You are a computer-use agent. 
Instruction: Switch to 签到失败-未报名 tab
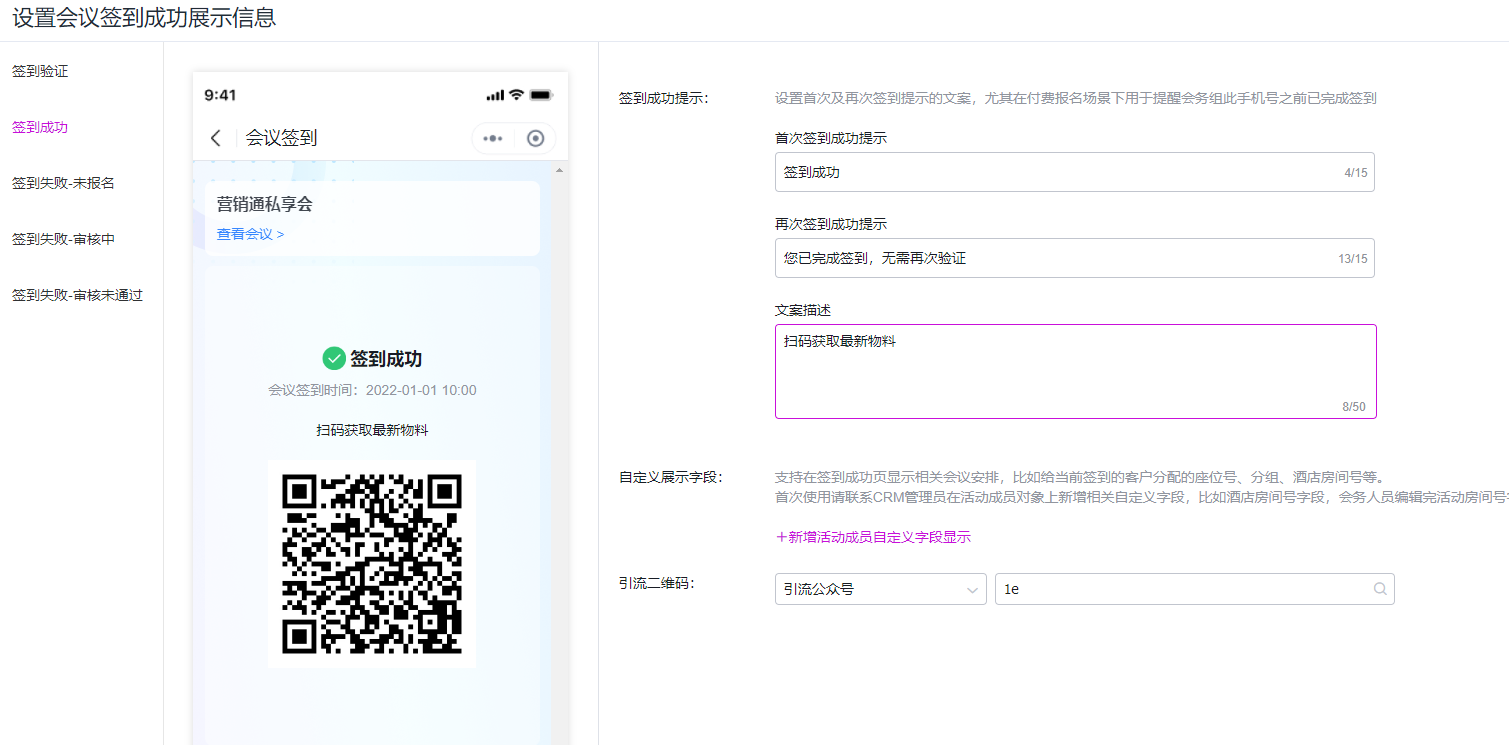pos(63,184)
